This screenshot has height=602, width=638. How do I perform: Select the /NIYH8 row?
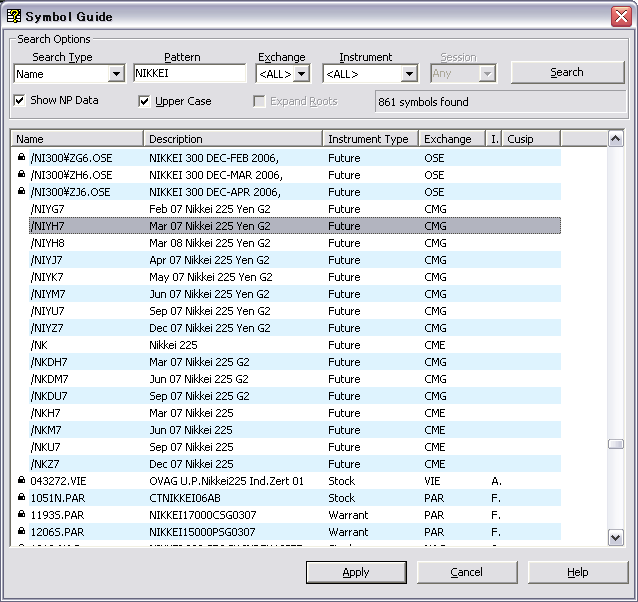[295, 243]
